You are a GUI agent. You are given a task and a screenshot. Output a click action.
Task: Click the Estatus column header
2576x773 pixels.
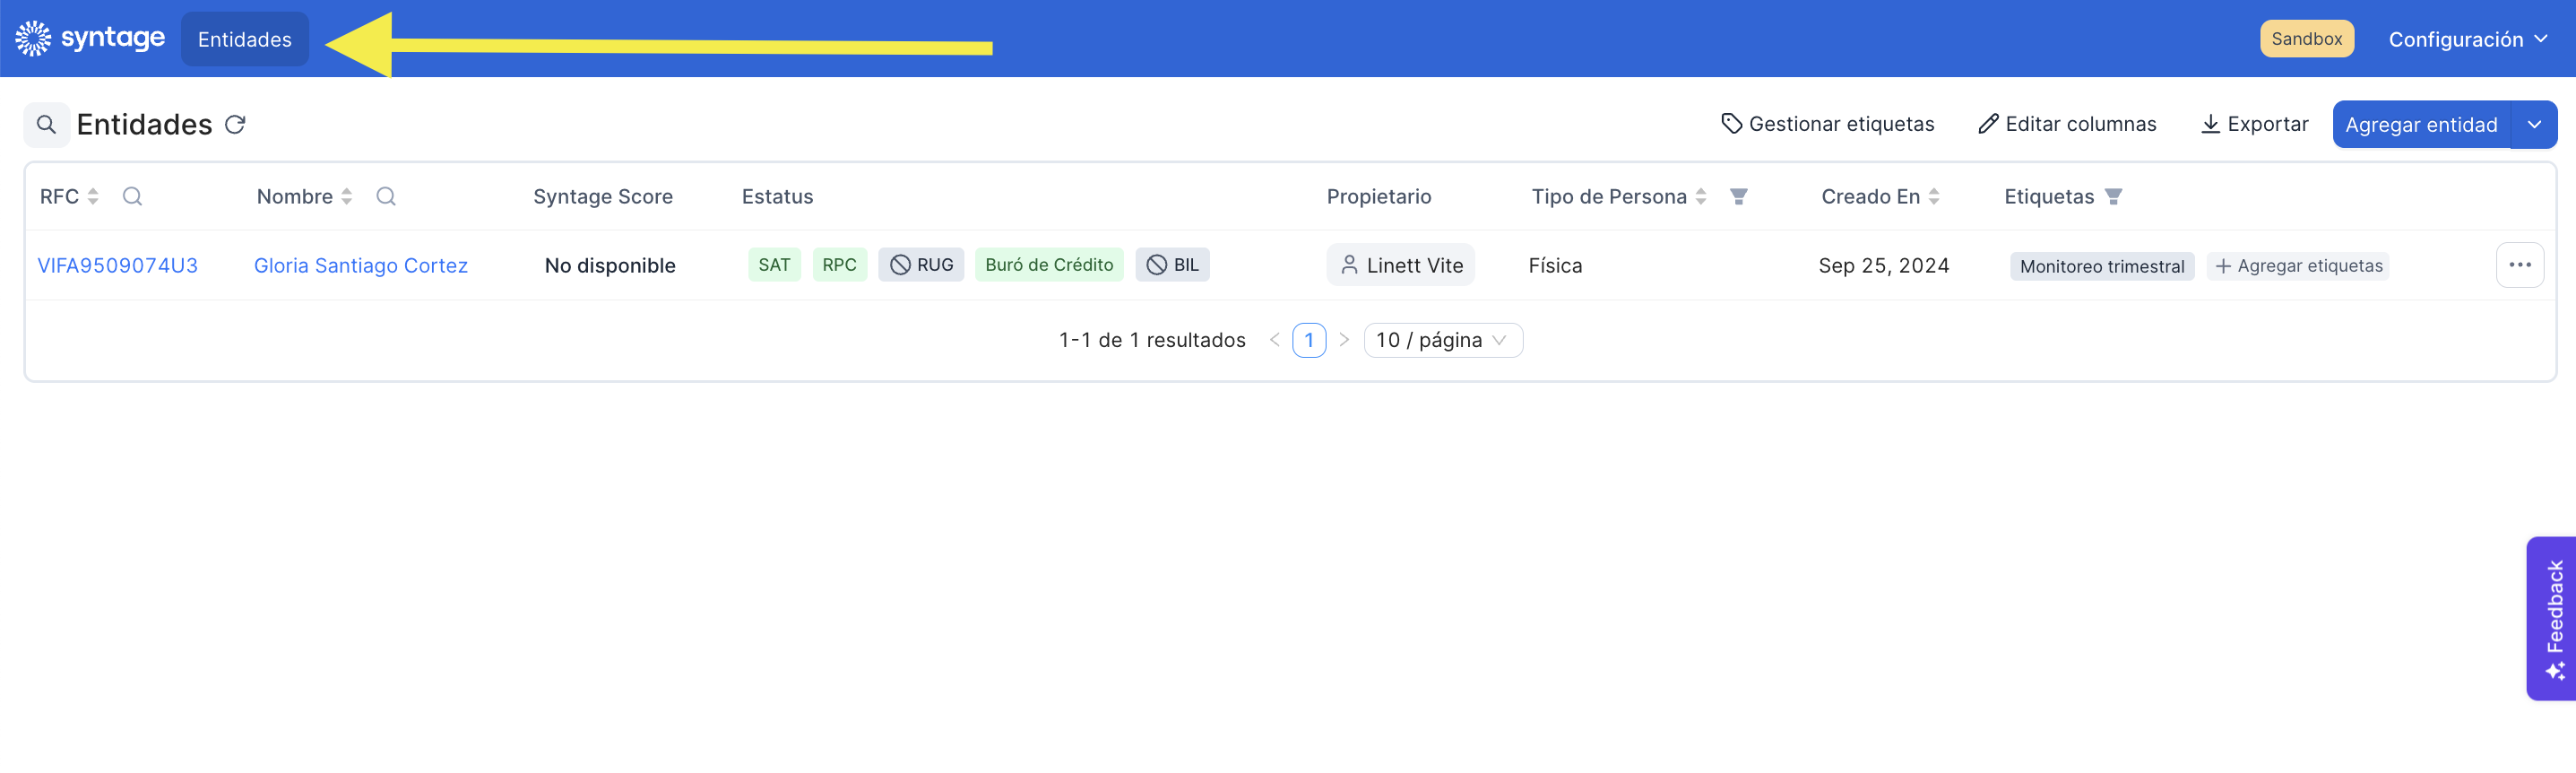tap(777, 197)
